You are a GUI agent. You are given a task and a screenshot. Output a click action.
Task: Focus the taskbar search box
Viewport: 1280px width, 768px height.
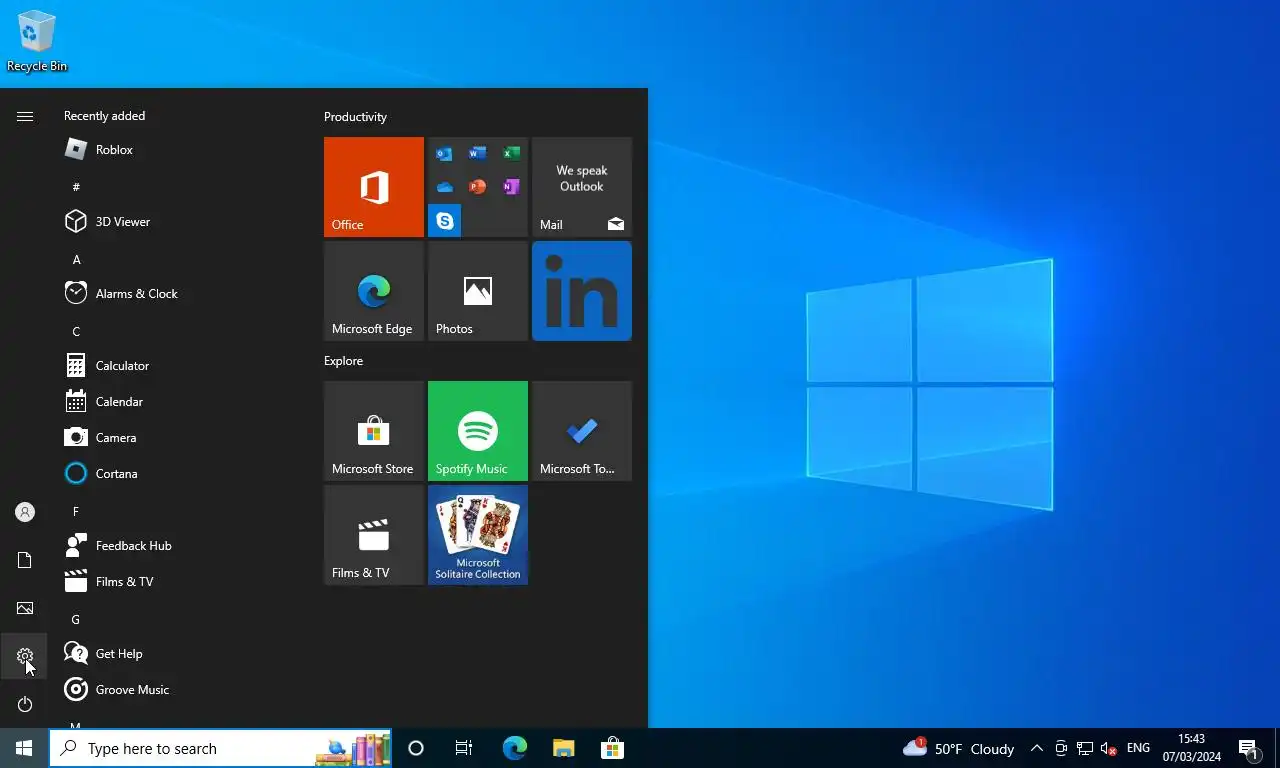220,748
